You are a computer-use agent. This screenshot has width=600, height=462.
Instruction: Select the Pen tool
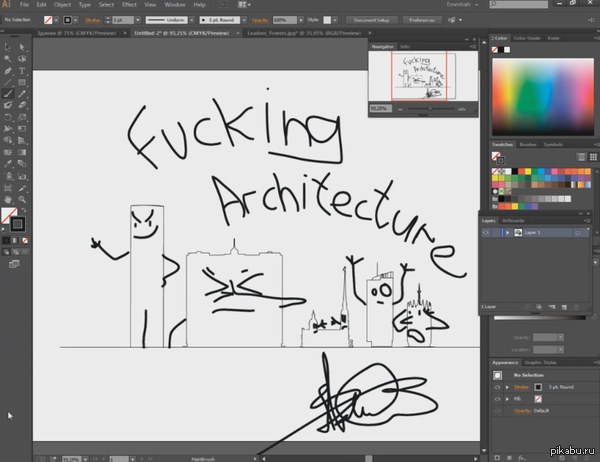click(x=8, y=70)
